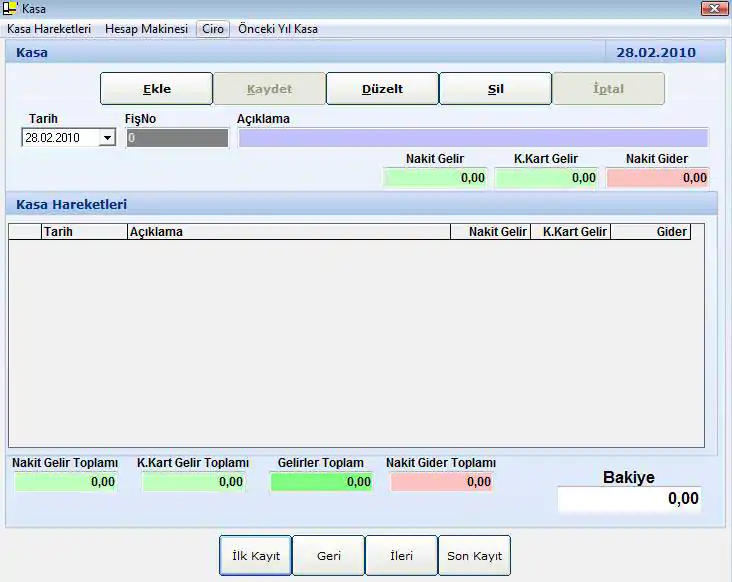Select the K.Kart Gelir amount field
This screenshot has width=732, height=582.
click(546, 178)
